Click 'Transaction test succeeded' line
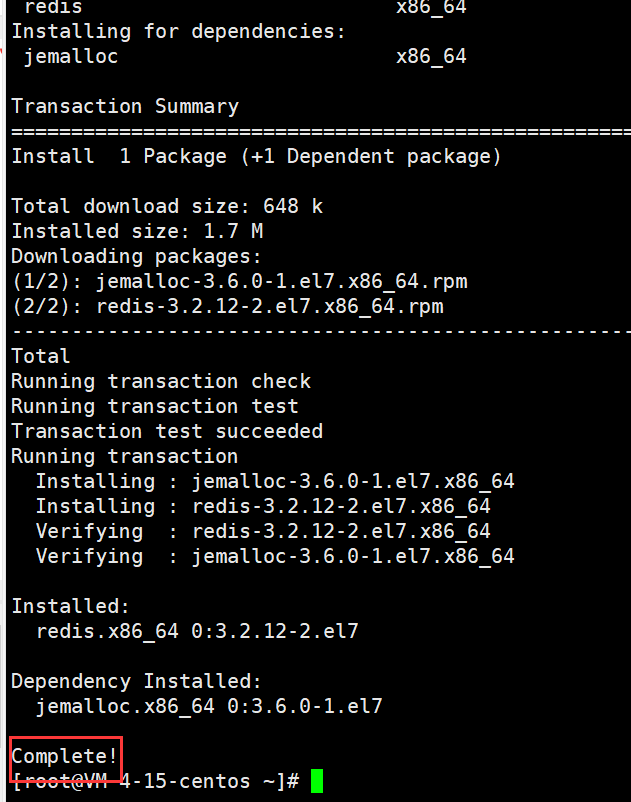 (167, 432)
